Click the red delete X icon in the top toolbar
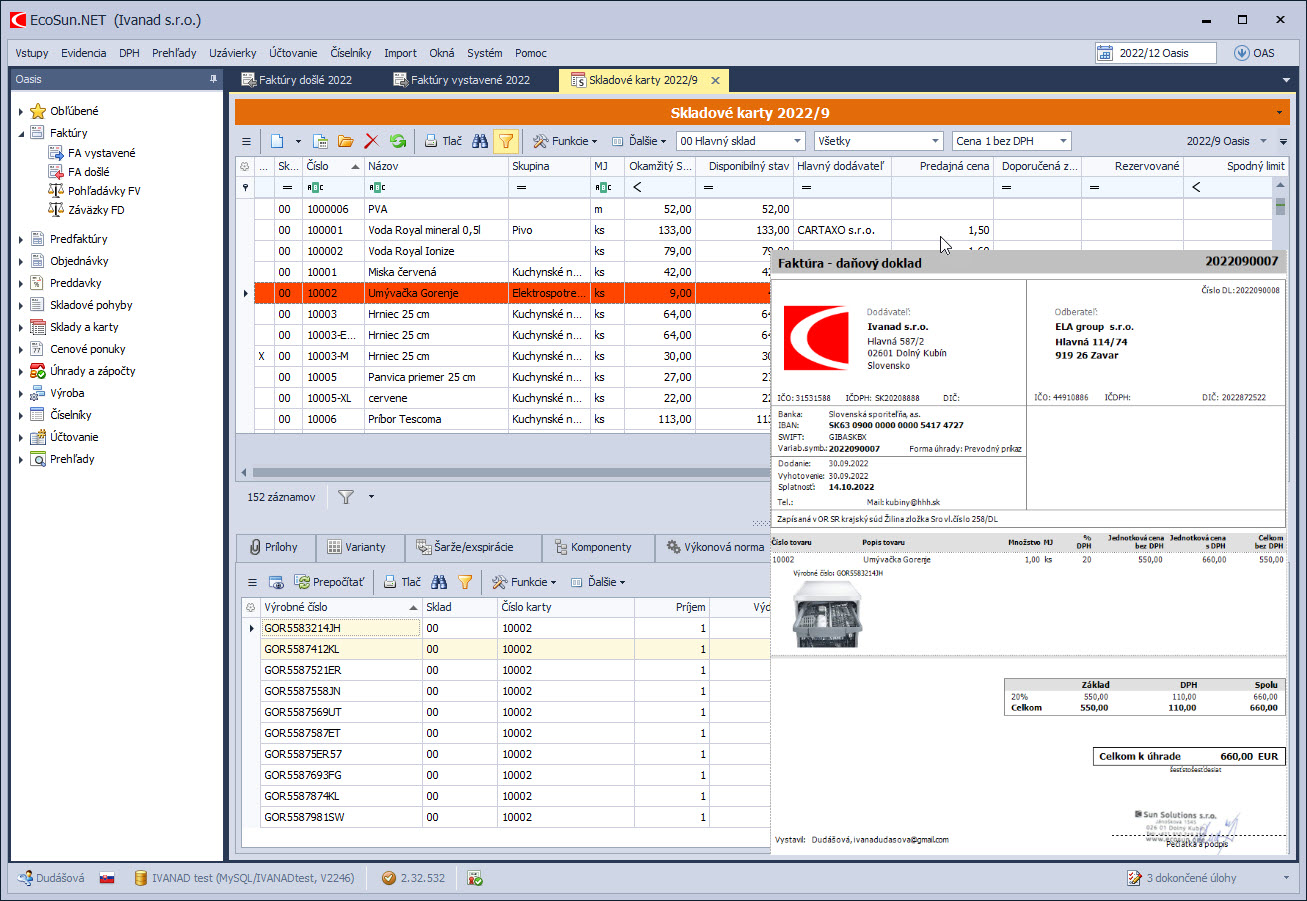This screenshot has width=1307, height=901. pyautogui.click(x=371, y=141)
